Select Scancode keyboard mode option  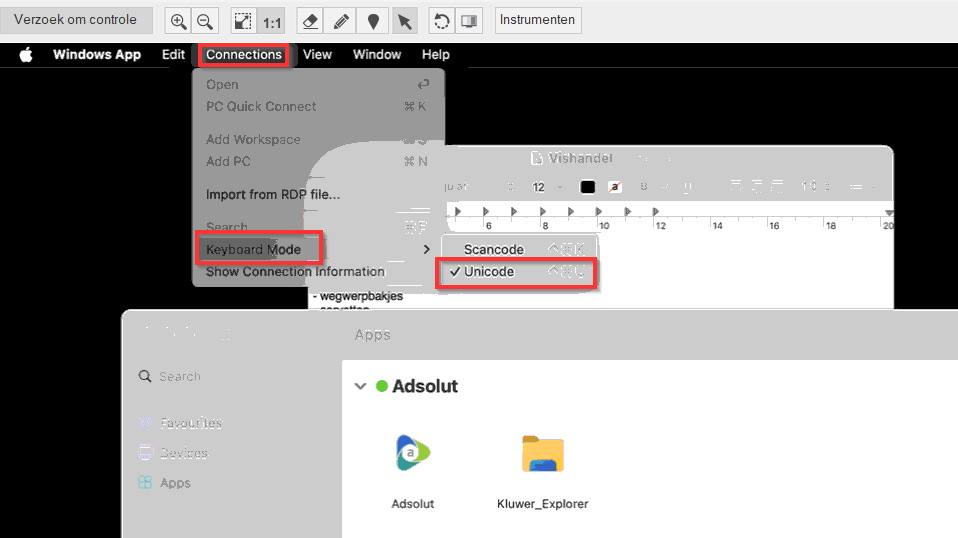493,249
